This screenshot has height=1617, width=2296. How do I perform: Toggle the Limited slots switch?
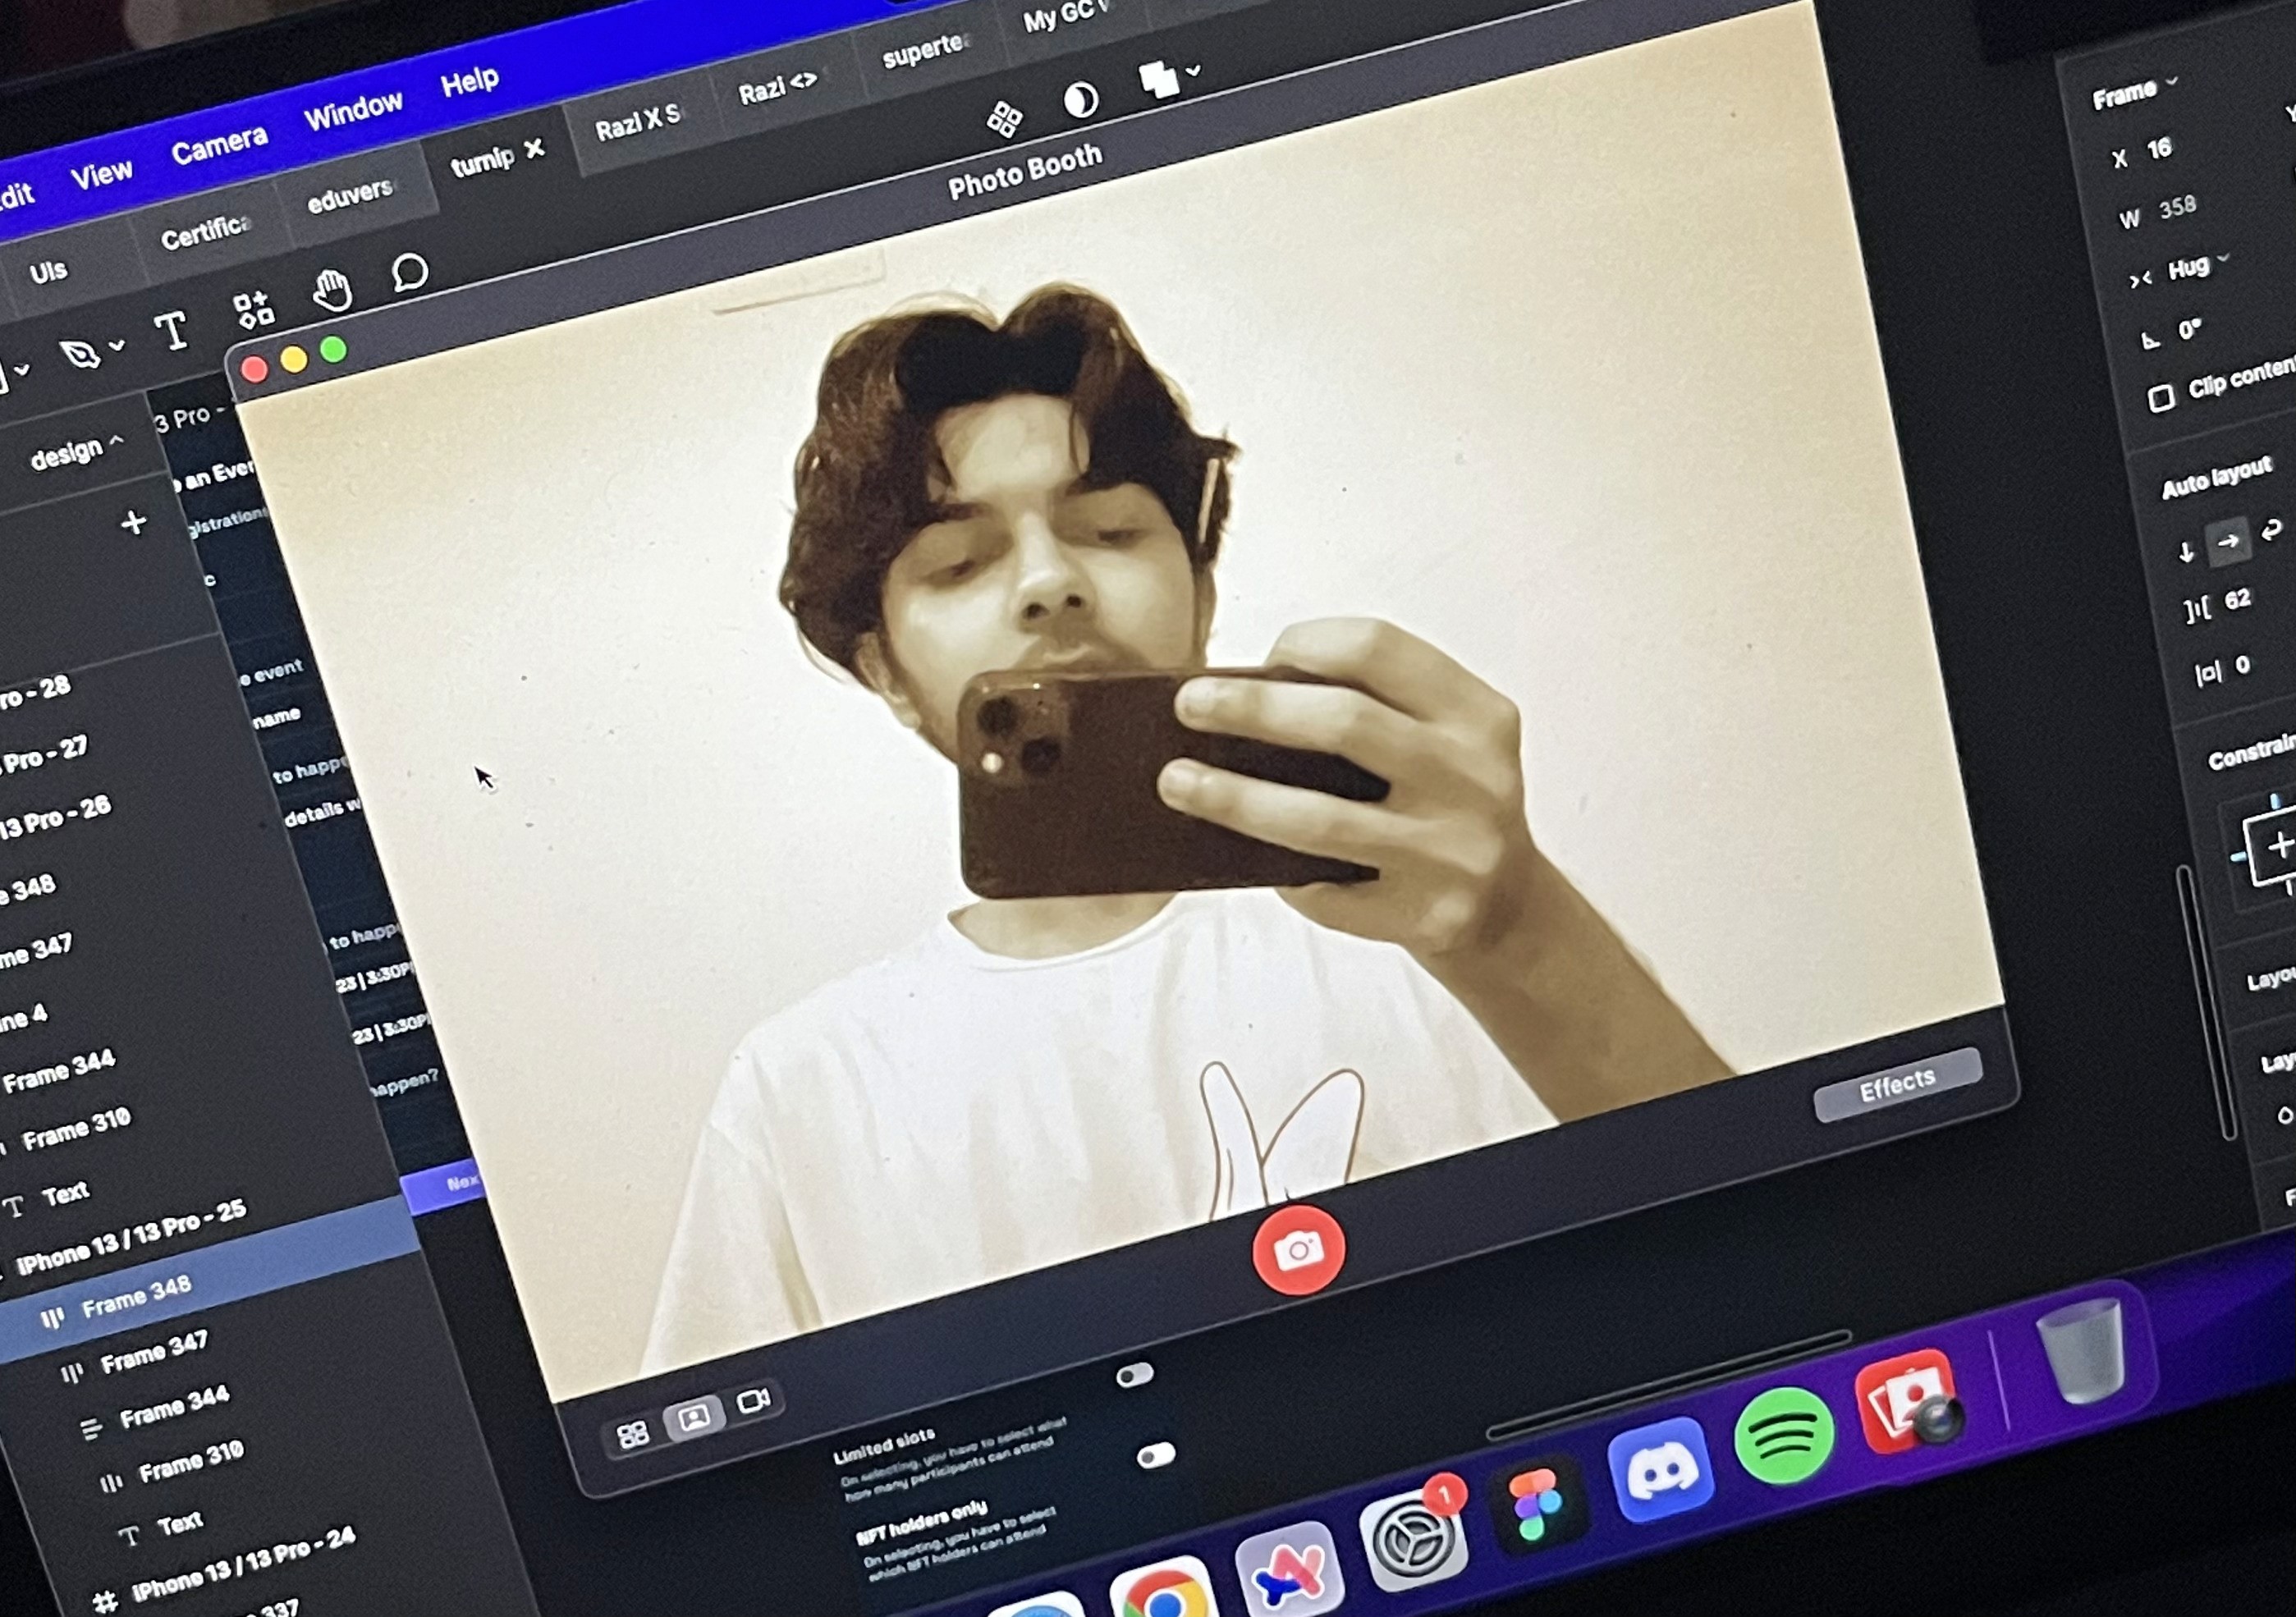pyautogui.click(x=1134, y=1376)
